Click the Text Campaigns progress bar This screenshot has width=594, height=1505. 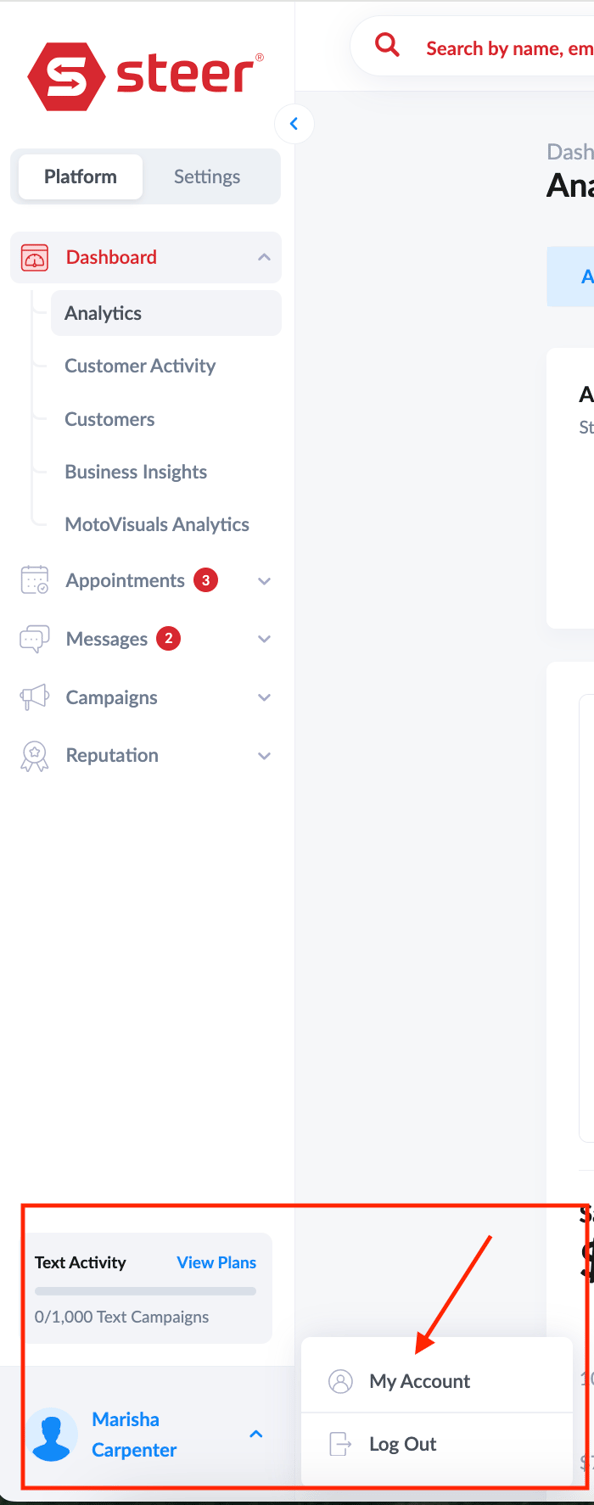click(x=146, y=1290)
